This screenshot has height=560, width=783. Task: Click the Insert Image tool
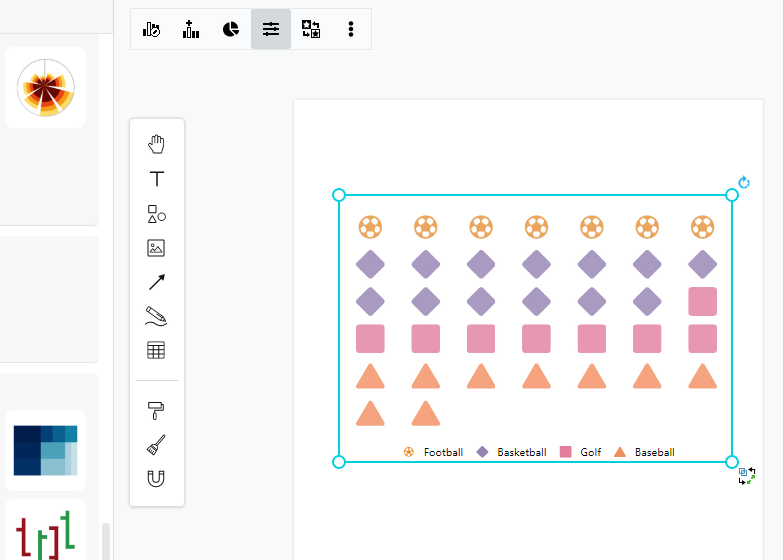pyautogui.click(x=156, y=248)
